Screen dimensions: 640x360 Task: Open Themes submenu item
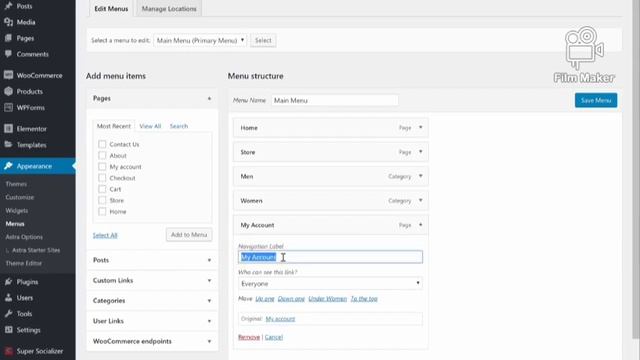coord(16,184)
